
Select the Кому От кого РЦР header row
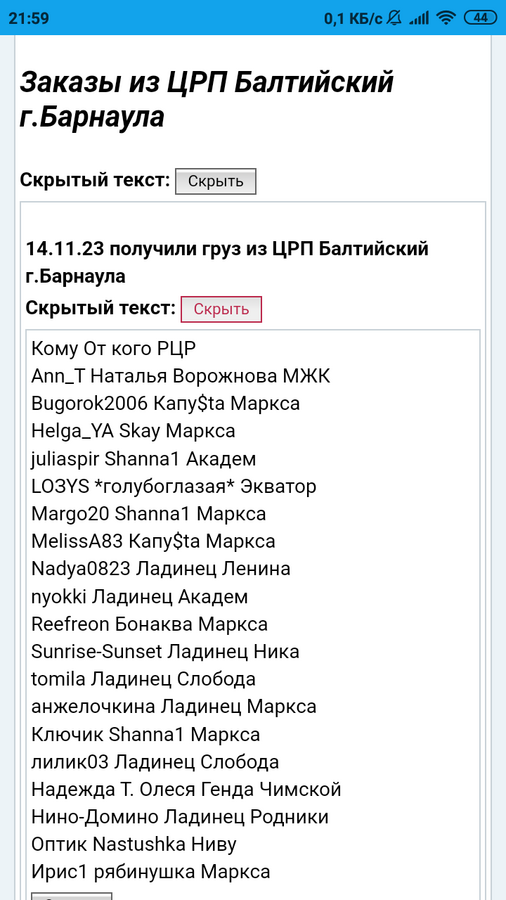point(114,348)
